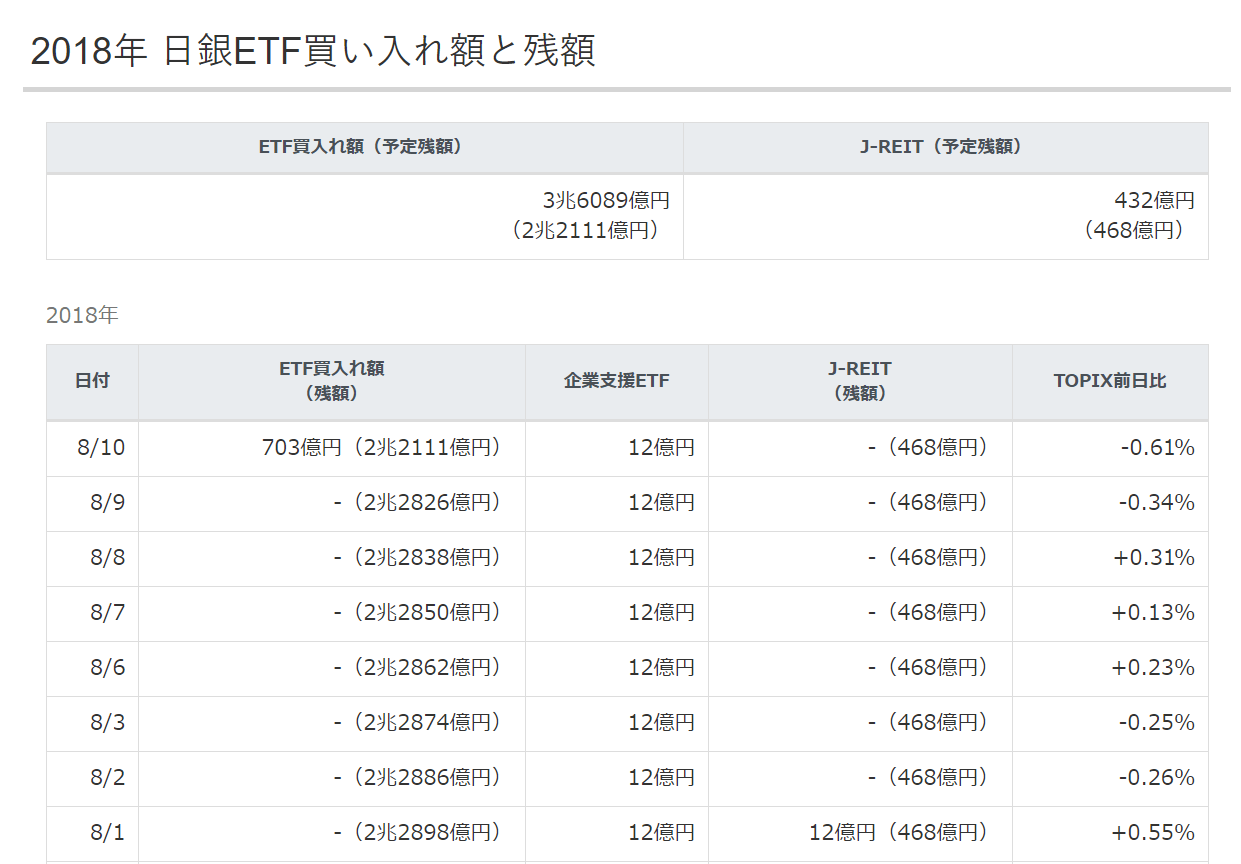Click the 3兆6089億円 summary total

(606, 201)
